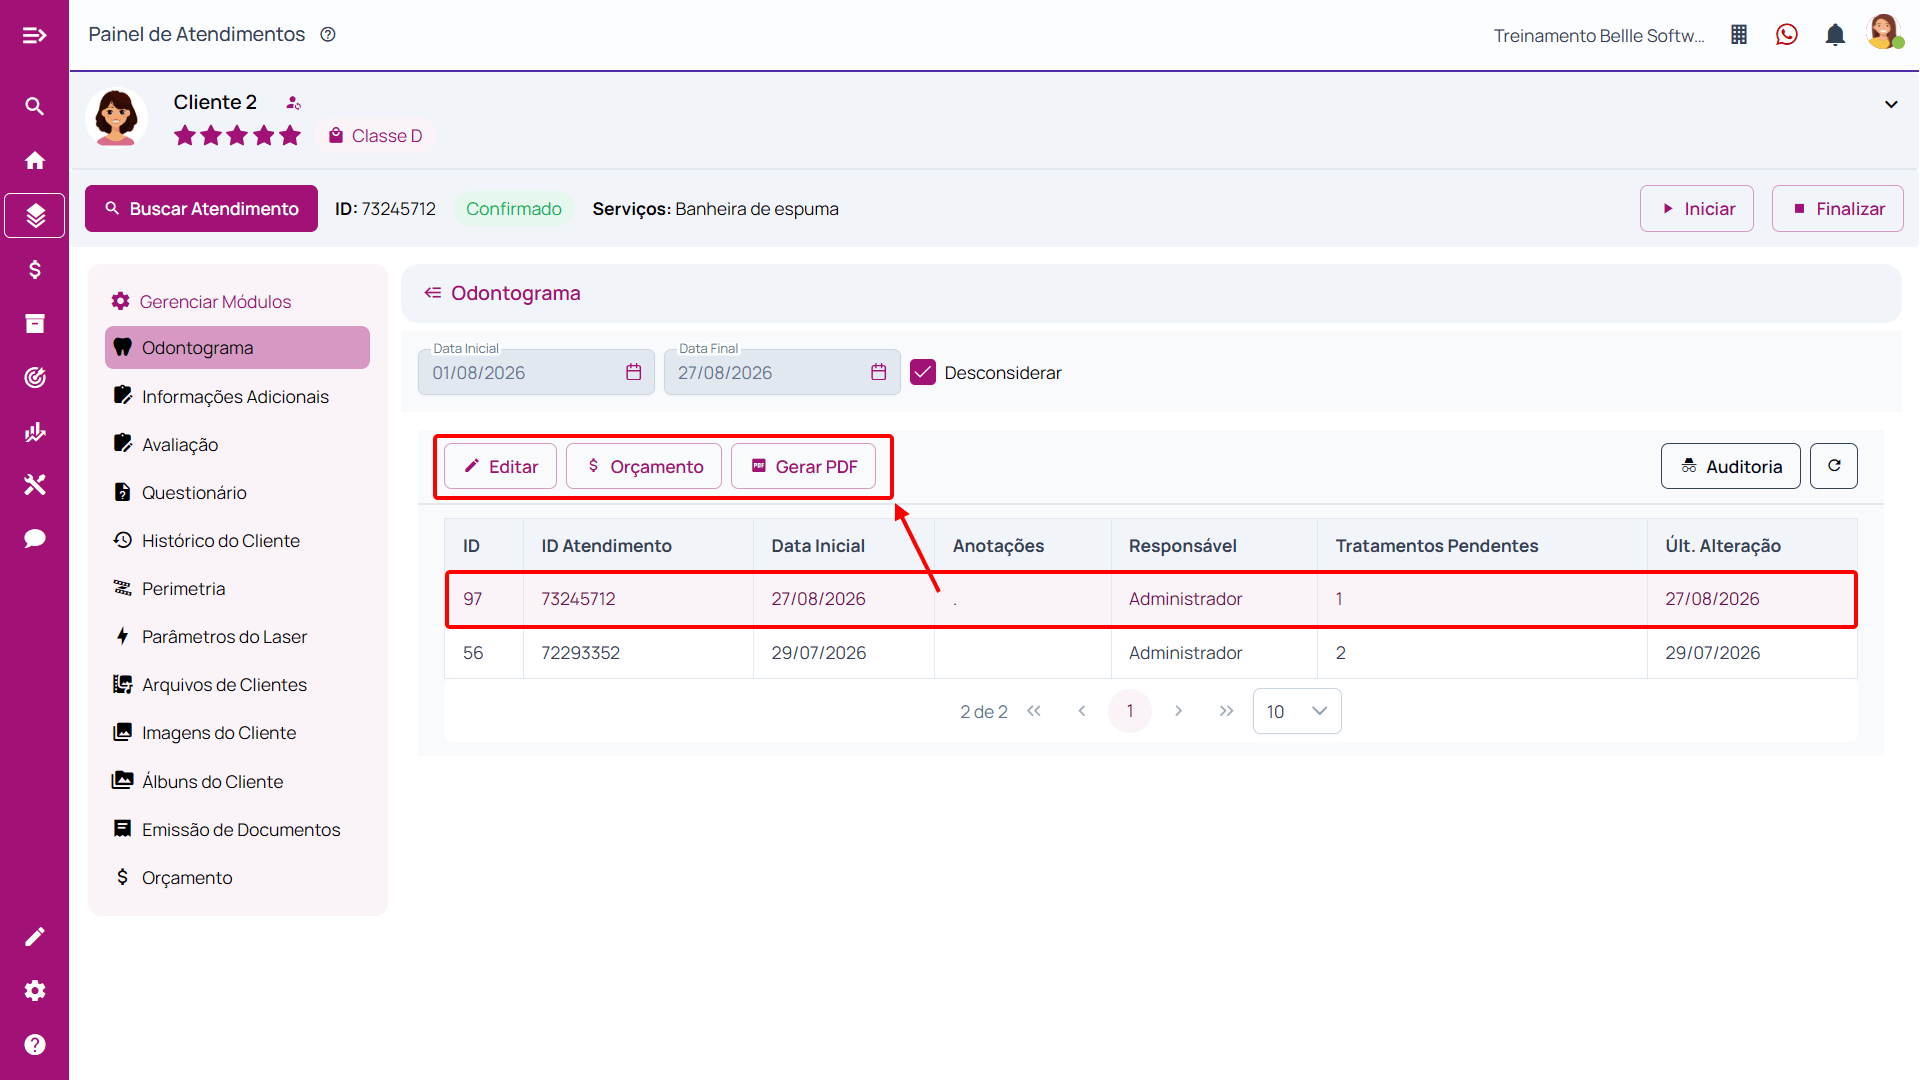Go to the home icon in sidebar
1920x1080 pixels.
[35, 160]
